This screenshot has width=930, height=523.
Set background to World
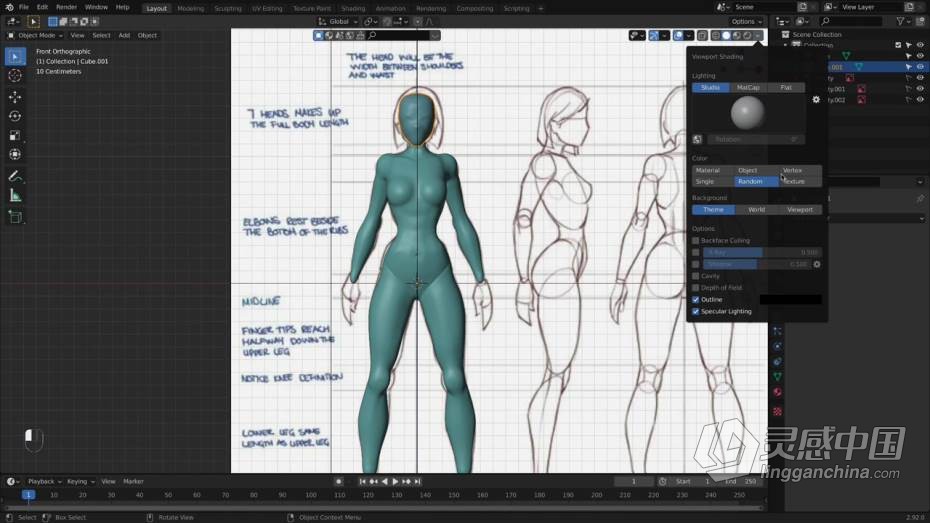click(x=756, y=210)
